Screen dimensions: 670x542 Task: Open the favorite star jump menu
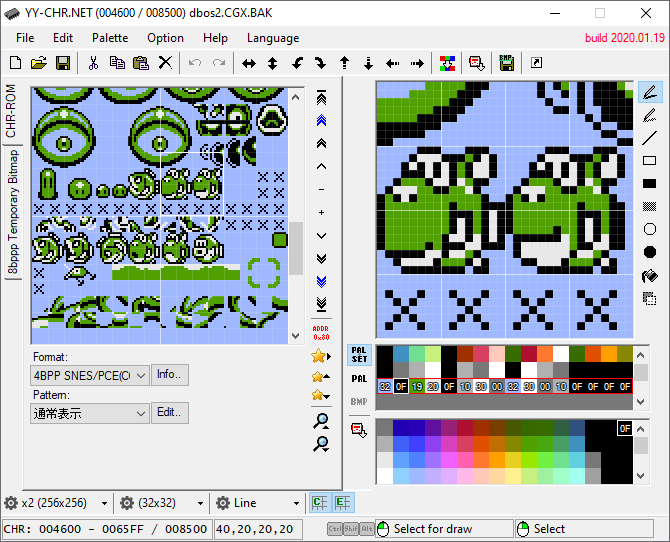click(321, 356)
